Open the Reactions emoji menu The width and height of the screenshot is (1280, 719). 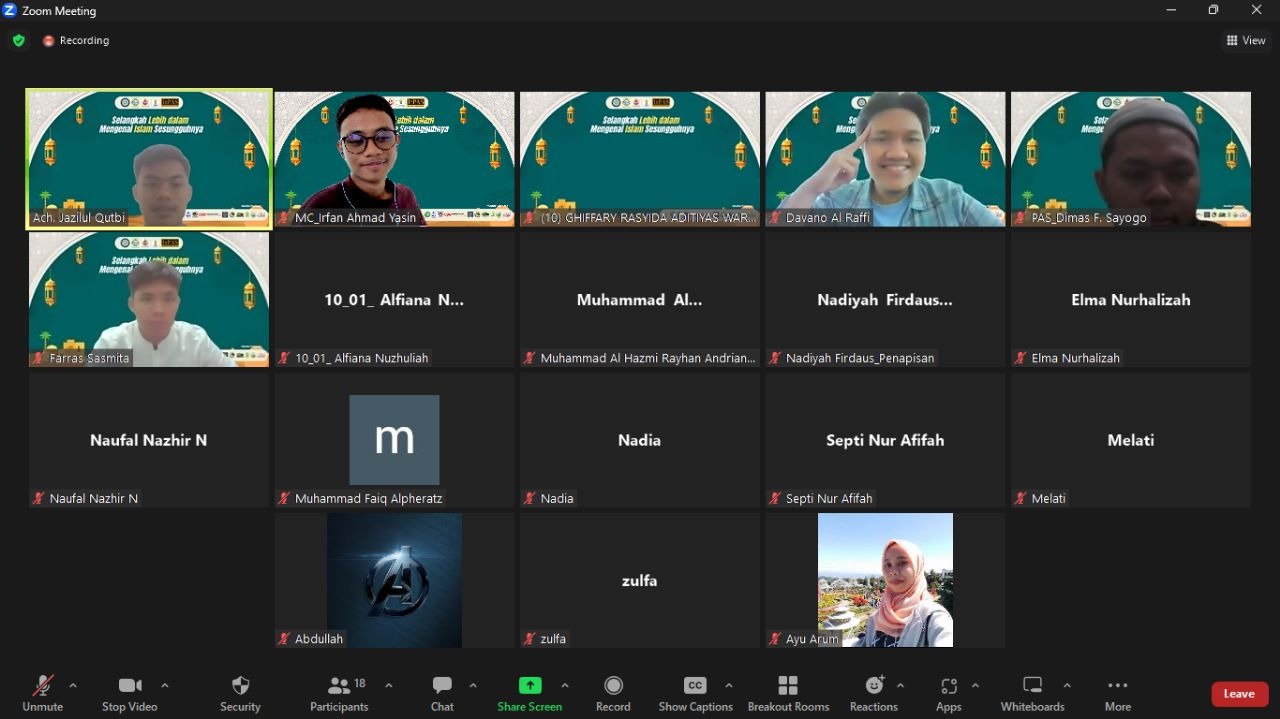874,693
